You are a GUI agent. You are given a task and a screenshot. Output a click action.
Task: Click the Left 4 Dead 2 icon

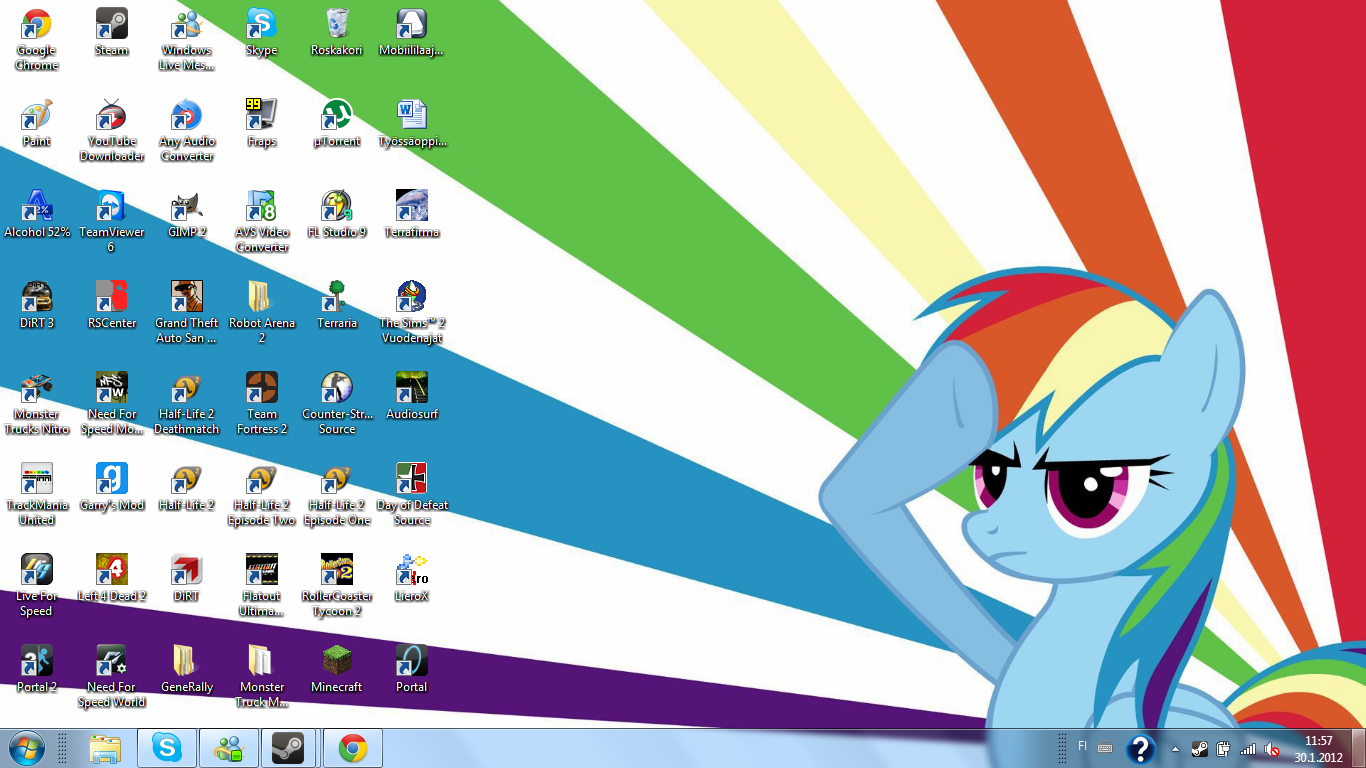112,579
